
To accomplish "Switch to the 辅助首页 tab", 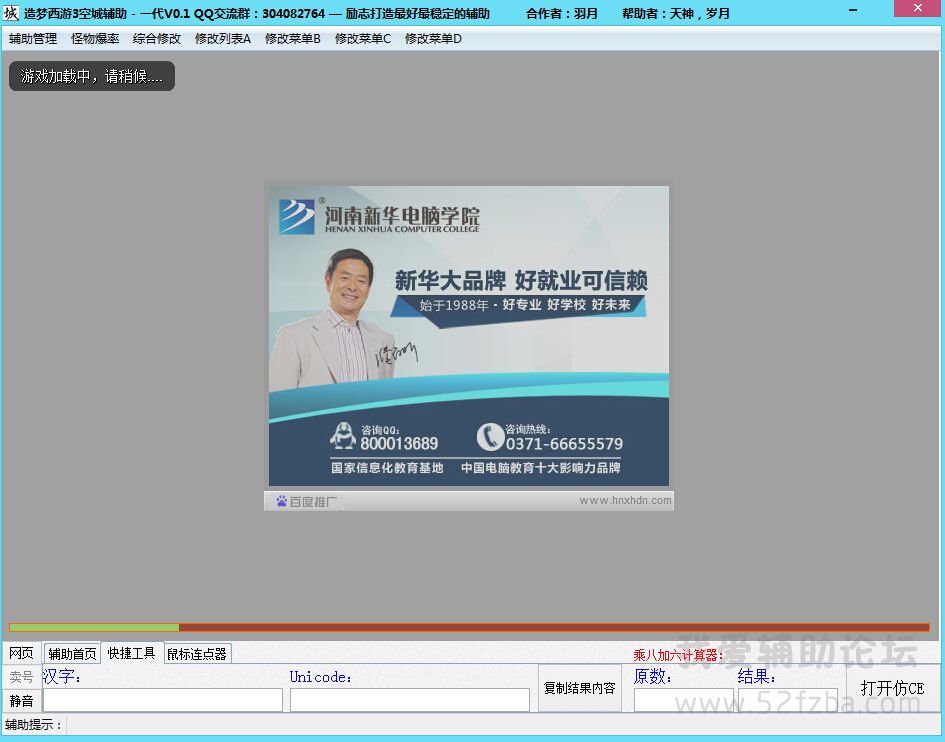I will (72, 653).
